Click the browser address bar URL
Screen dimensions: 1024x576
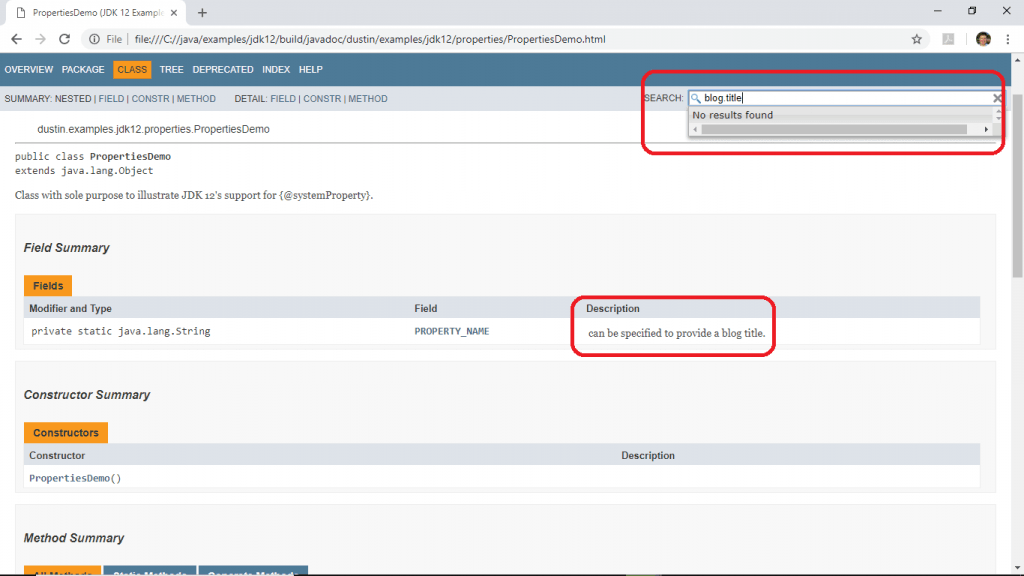pos(370,39)
